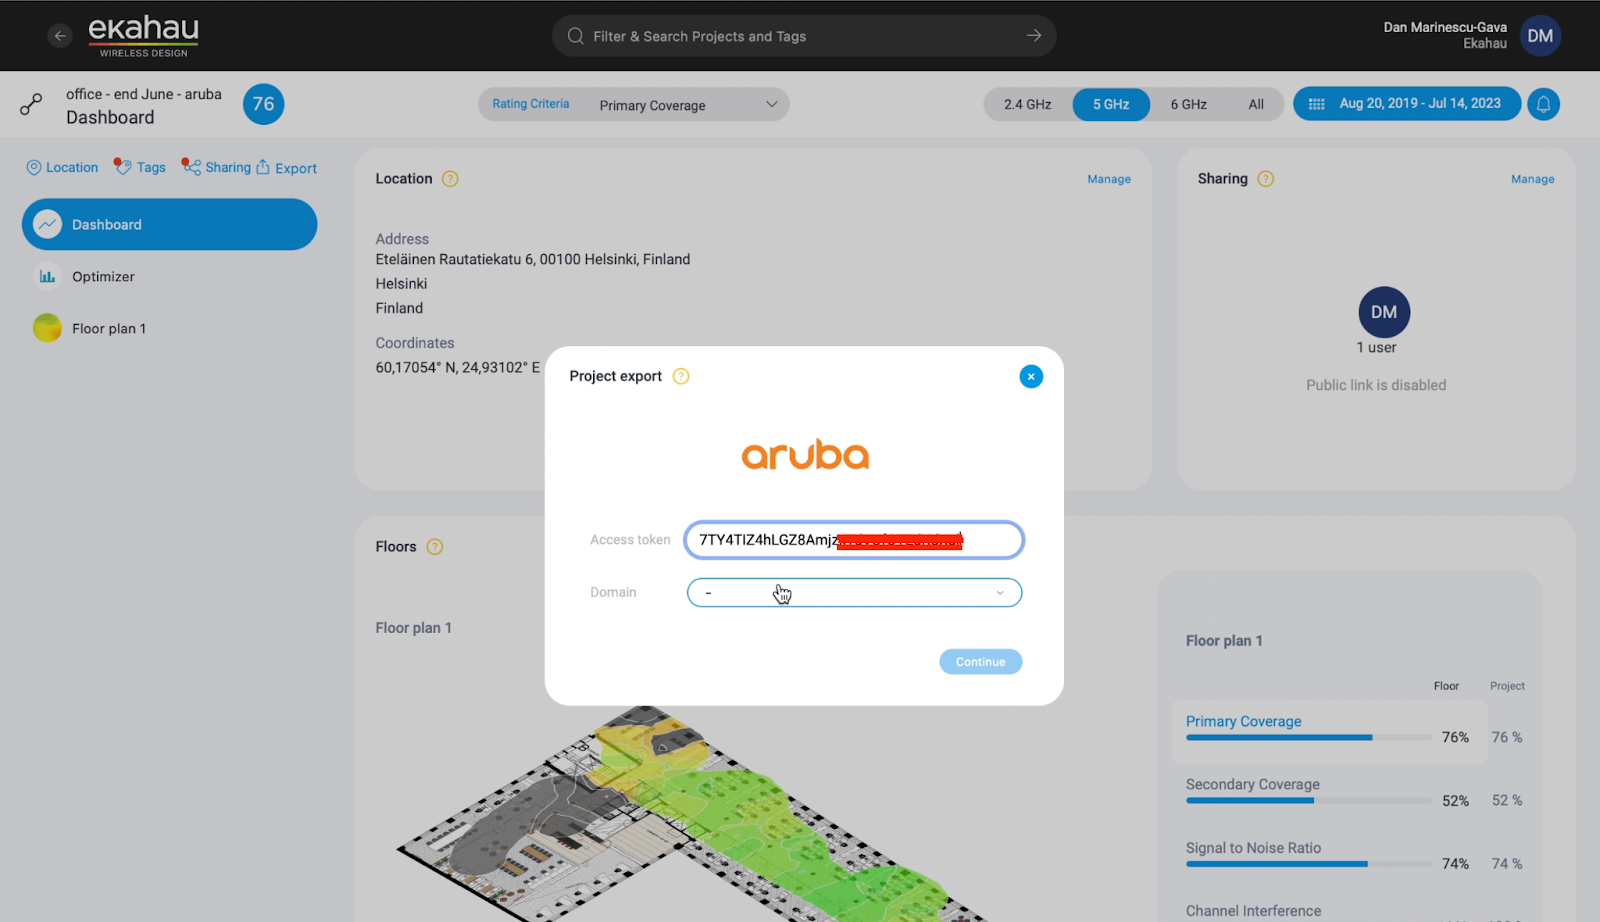Go to Dashboard in sidebar
The image size is (1600, 922).
pyautogui.click(x=169, y=224)
